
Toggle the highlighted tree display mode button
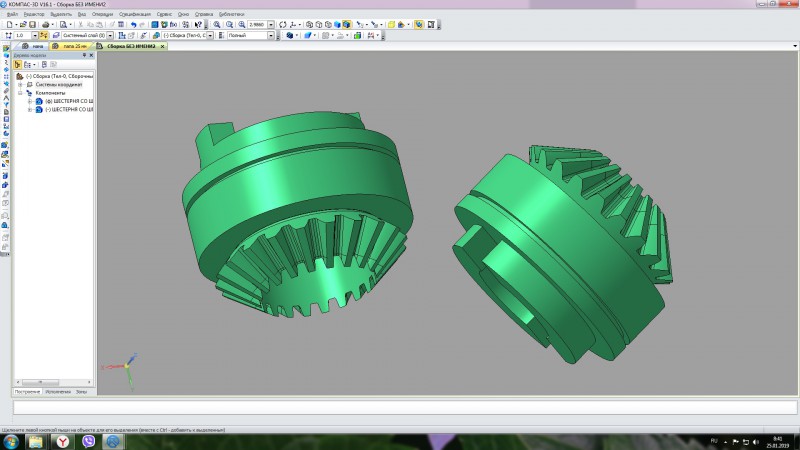[x=18, y=65]
